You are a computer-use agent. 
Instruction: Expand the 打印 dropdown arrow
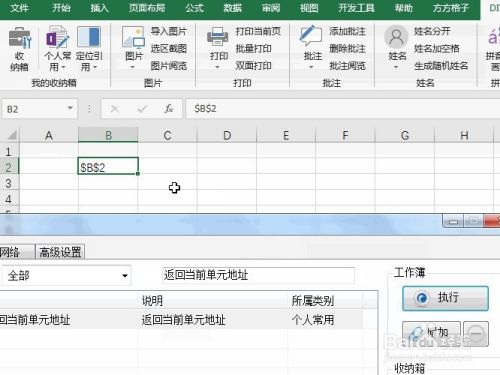point(217,68)
